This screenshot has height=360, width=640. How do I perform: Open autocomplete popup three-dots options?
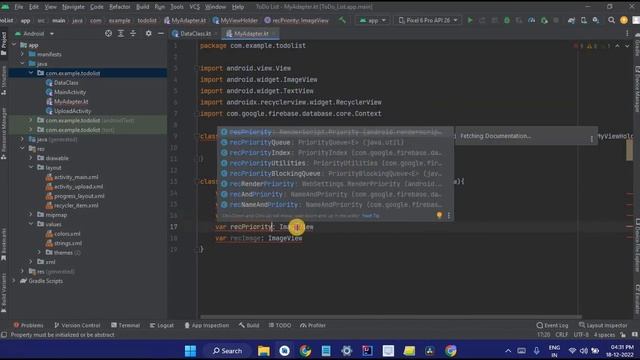point(449,215)
